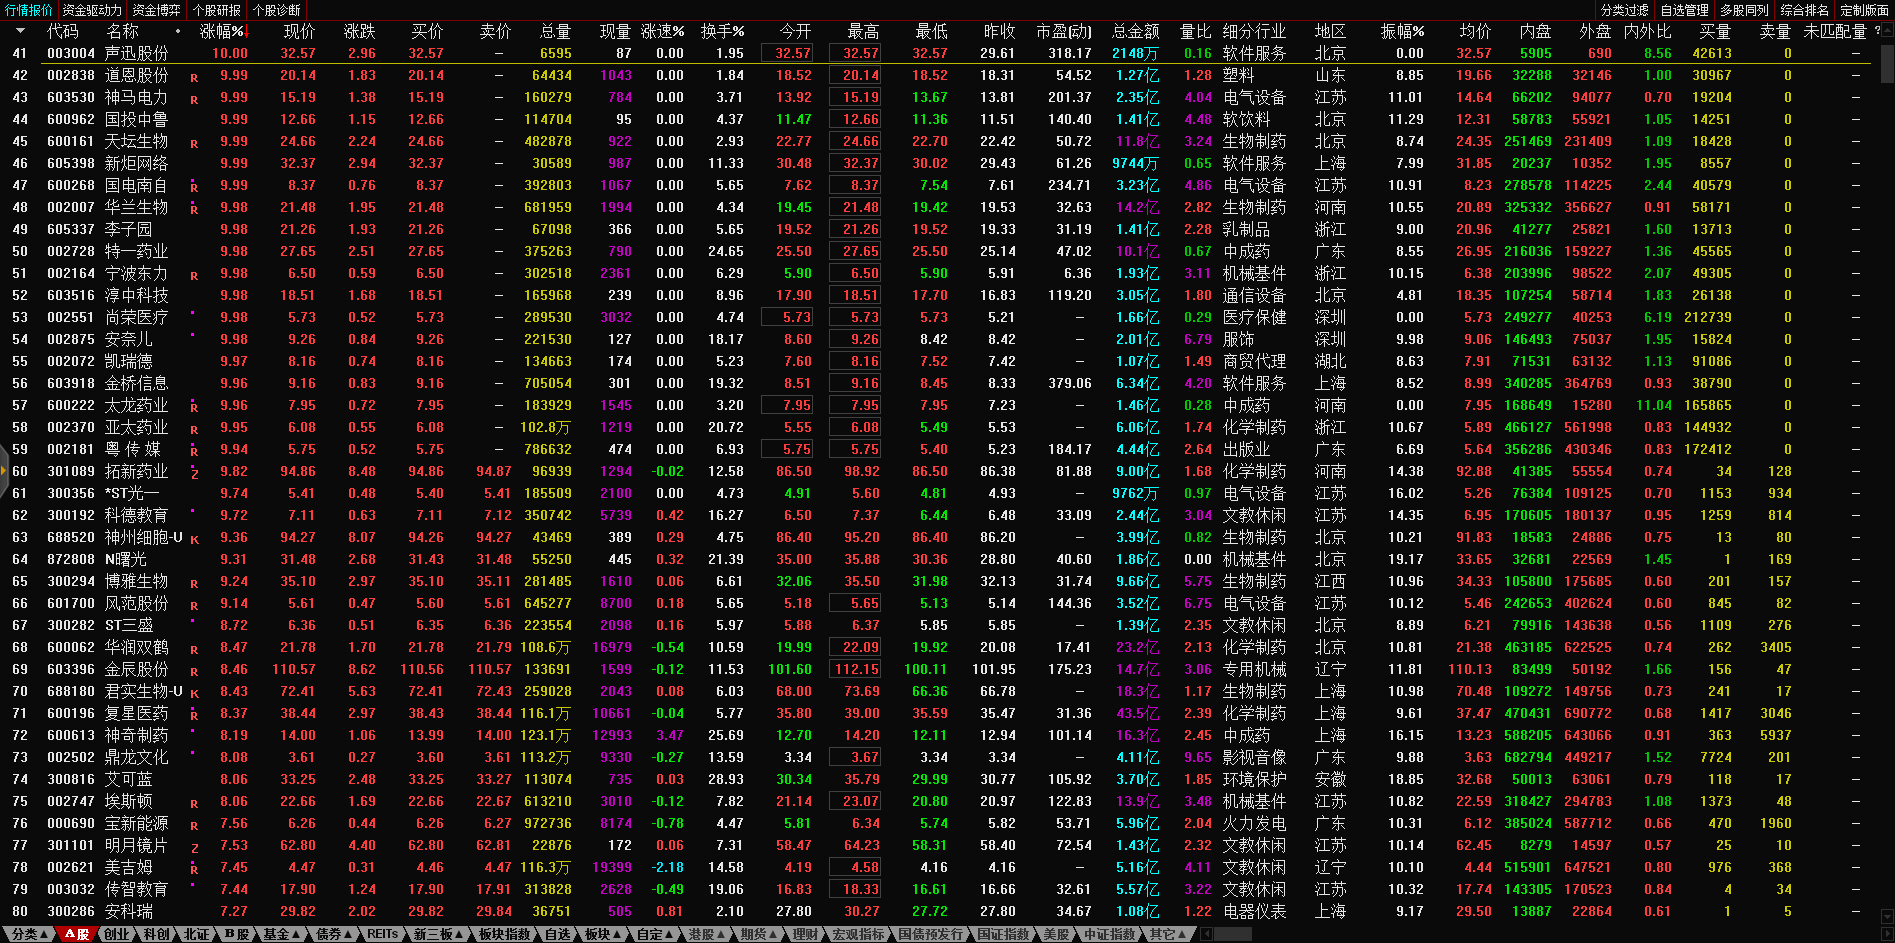The width and height of the screenshot is (1895, 943).
Task: Click the 定制版面 button
Action: coord(1864,10)
